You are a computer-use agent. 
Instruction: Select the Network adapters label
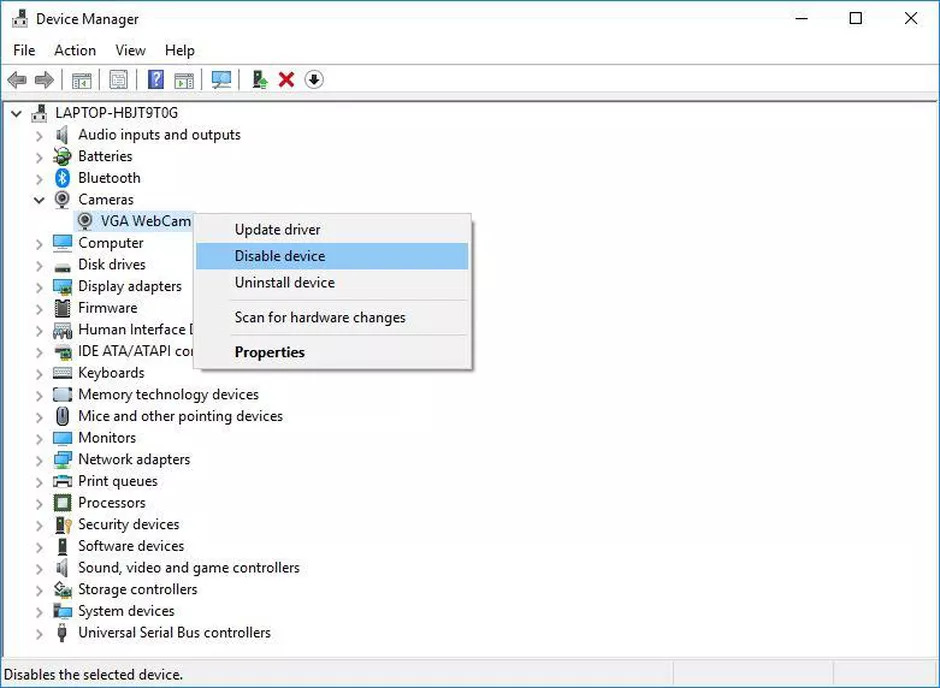click(134, 460)
